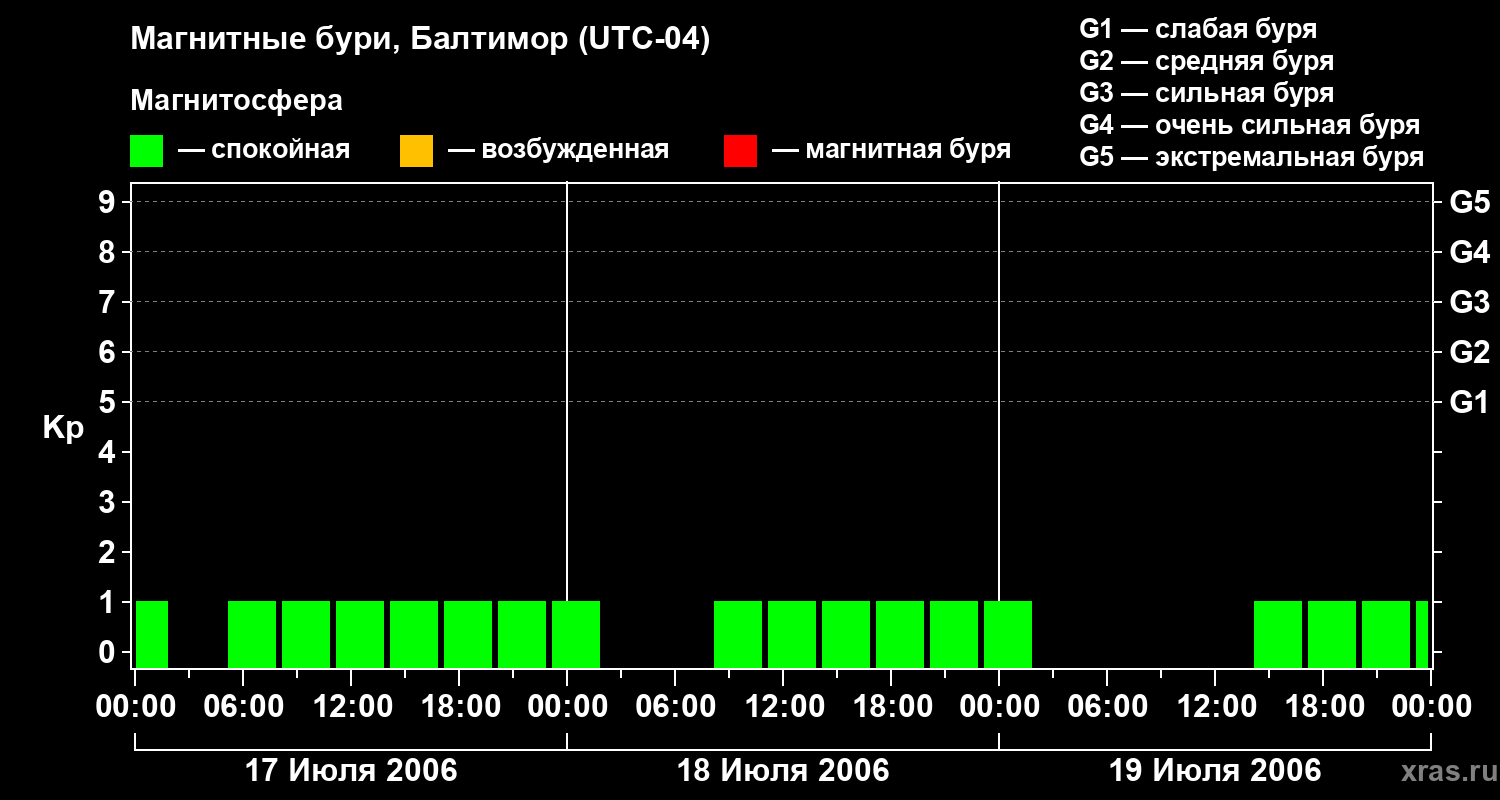Click the '12:00' time label of 19 July
Viewport: 1500px width, 800px height.
[1215, 707]
